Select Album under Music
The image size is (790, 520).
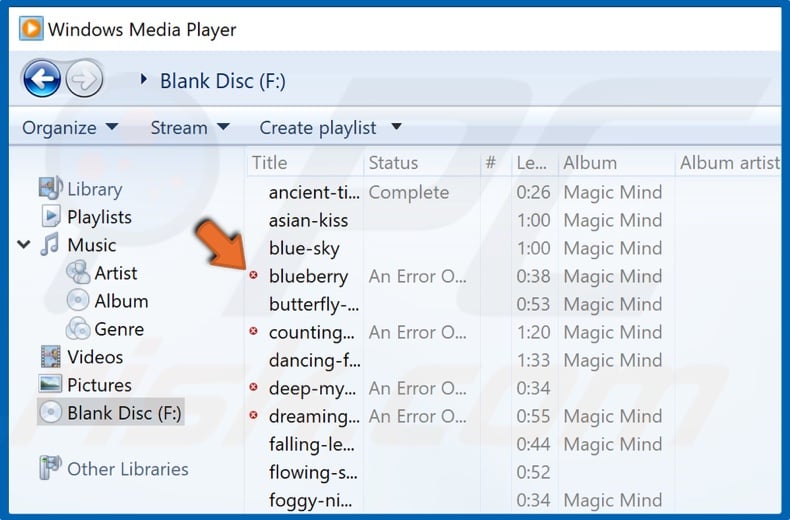tap(121, 301)
